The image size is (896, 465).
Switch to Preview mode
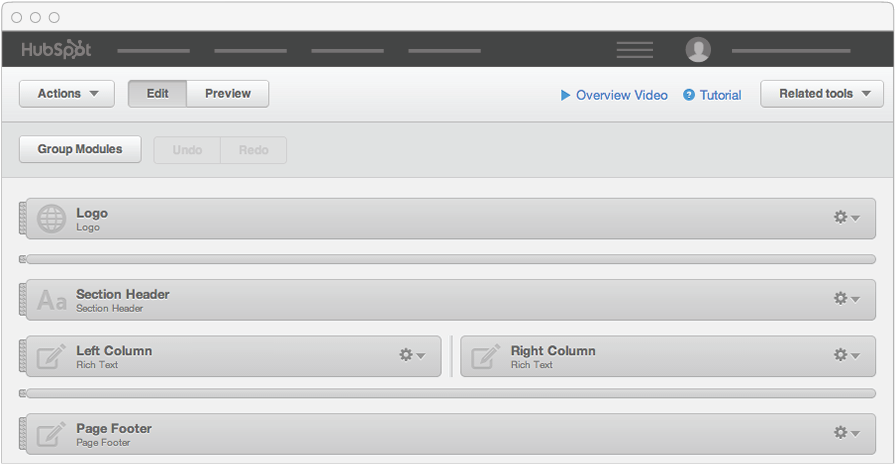coord(228,94)
